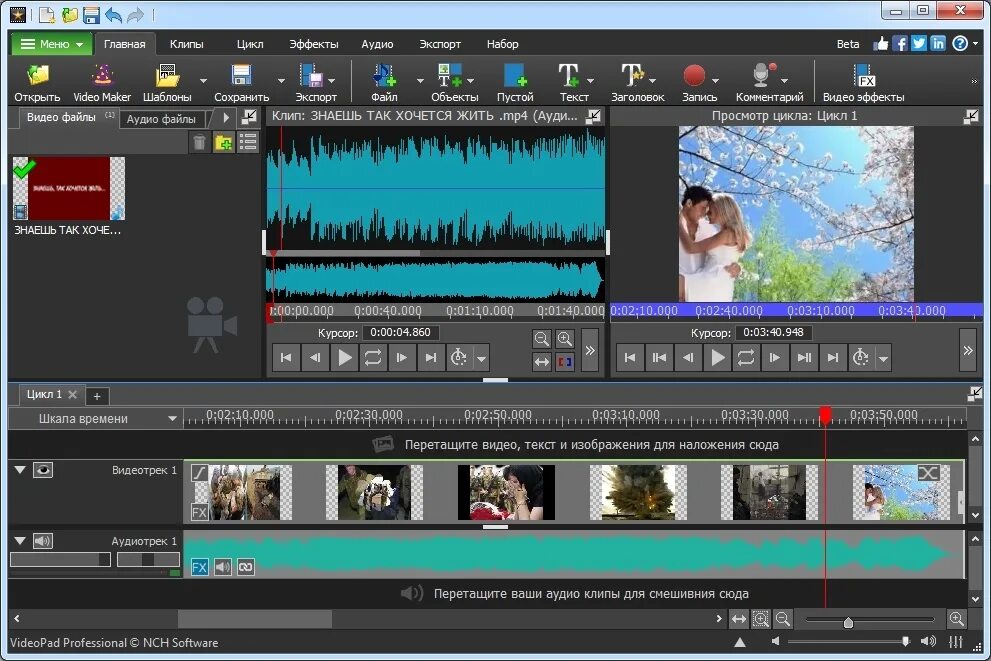Viewport: 991px width, 661px height.
Task: Create new folder in file bin
Action: click(x=223, y=142)
